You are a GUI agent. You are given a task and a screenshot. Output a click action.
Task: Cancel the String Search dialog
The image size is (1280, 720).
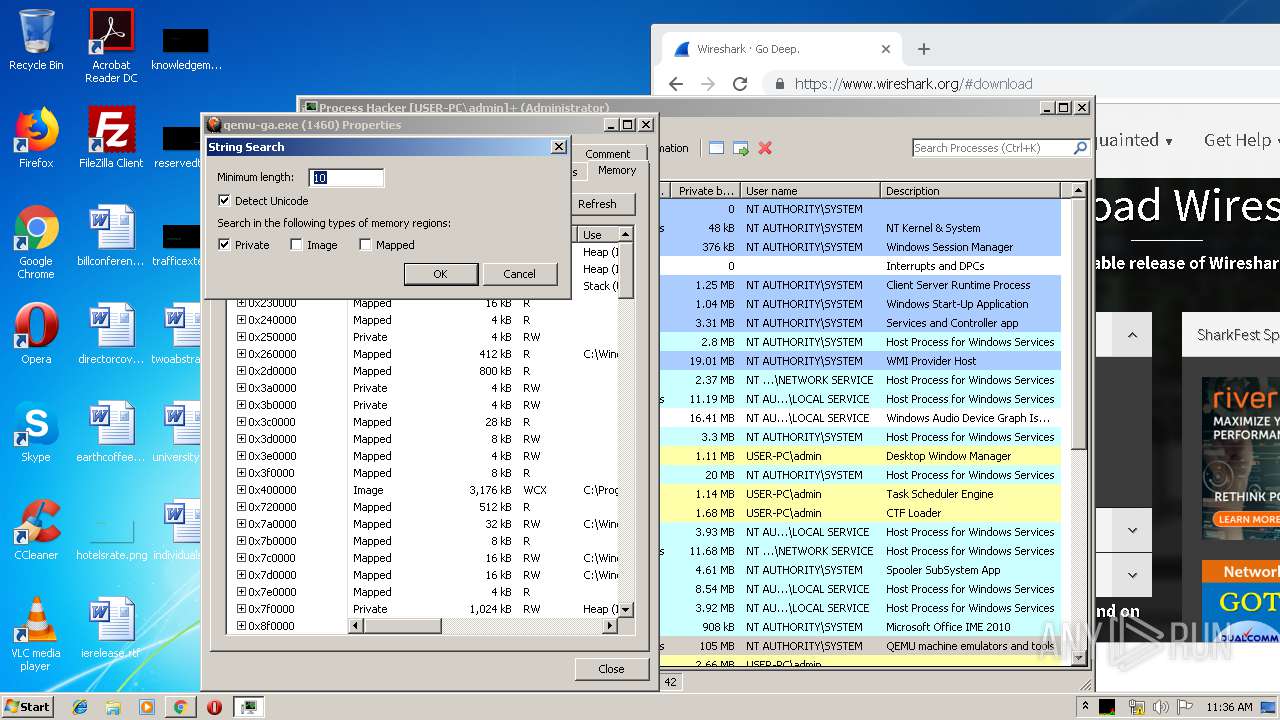(519, 274)
